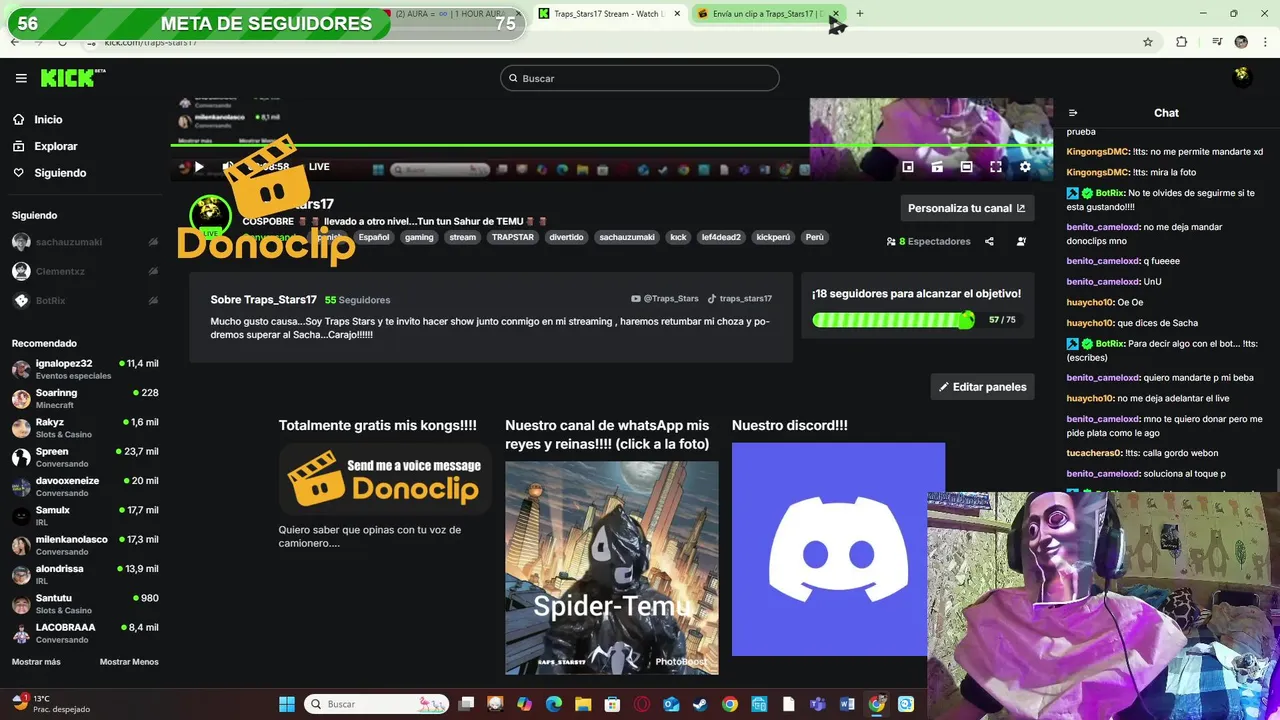Image resolution: width=1280 pixels, height=720 pixels.
Task: Open player settings gear
Action: pos(1025,167)
